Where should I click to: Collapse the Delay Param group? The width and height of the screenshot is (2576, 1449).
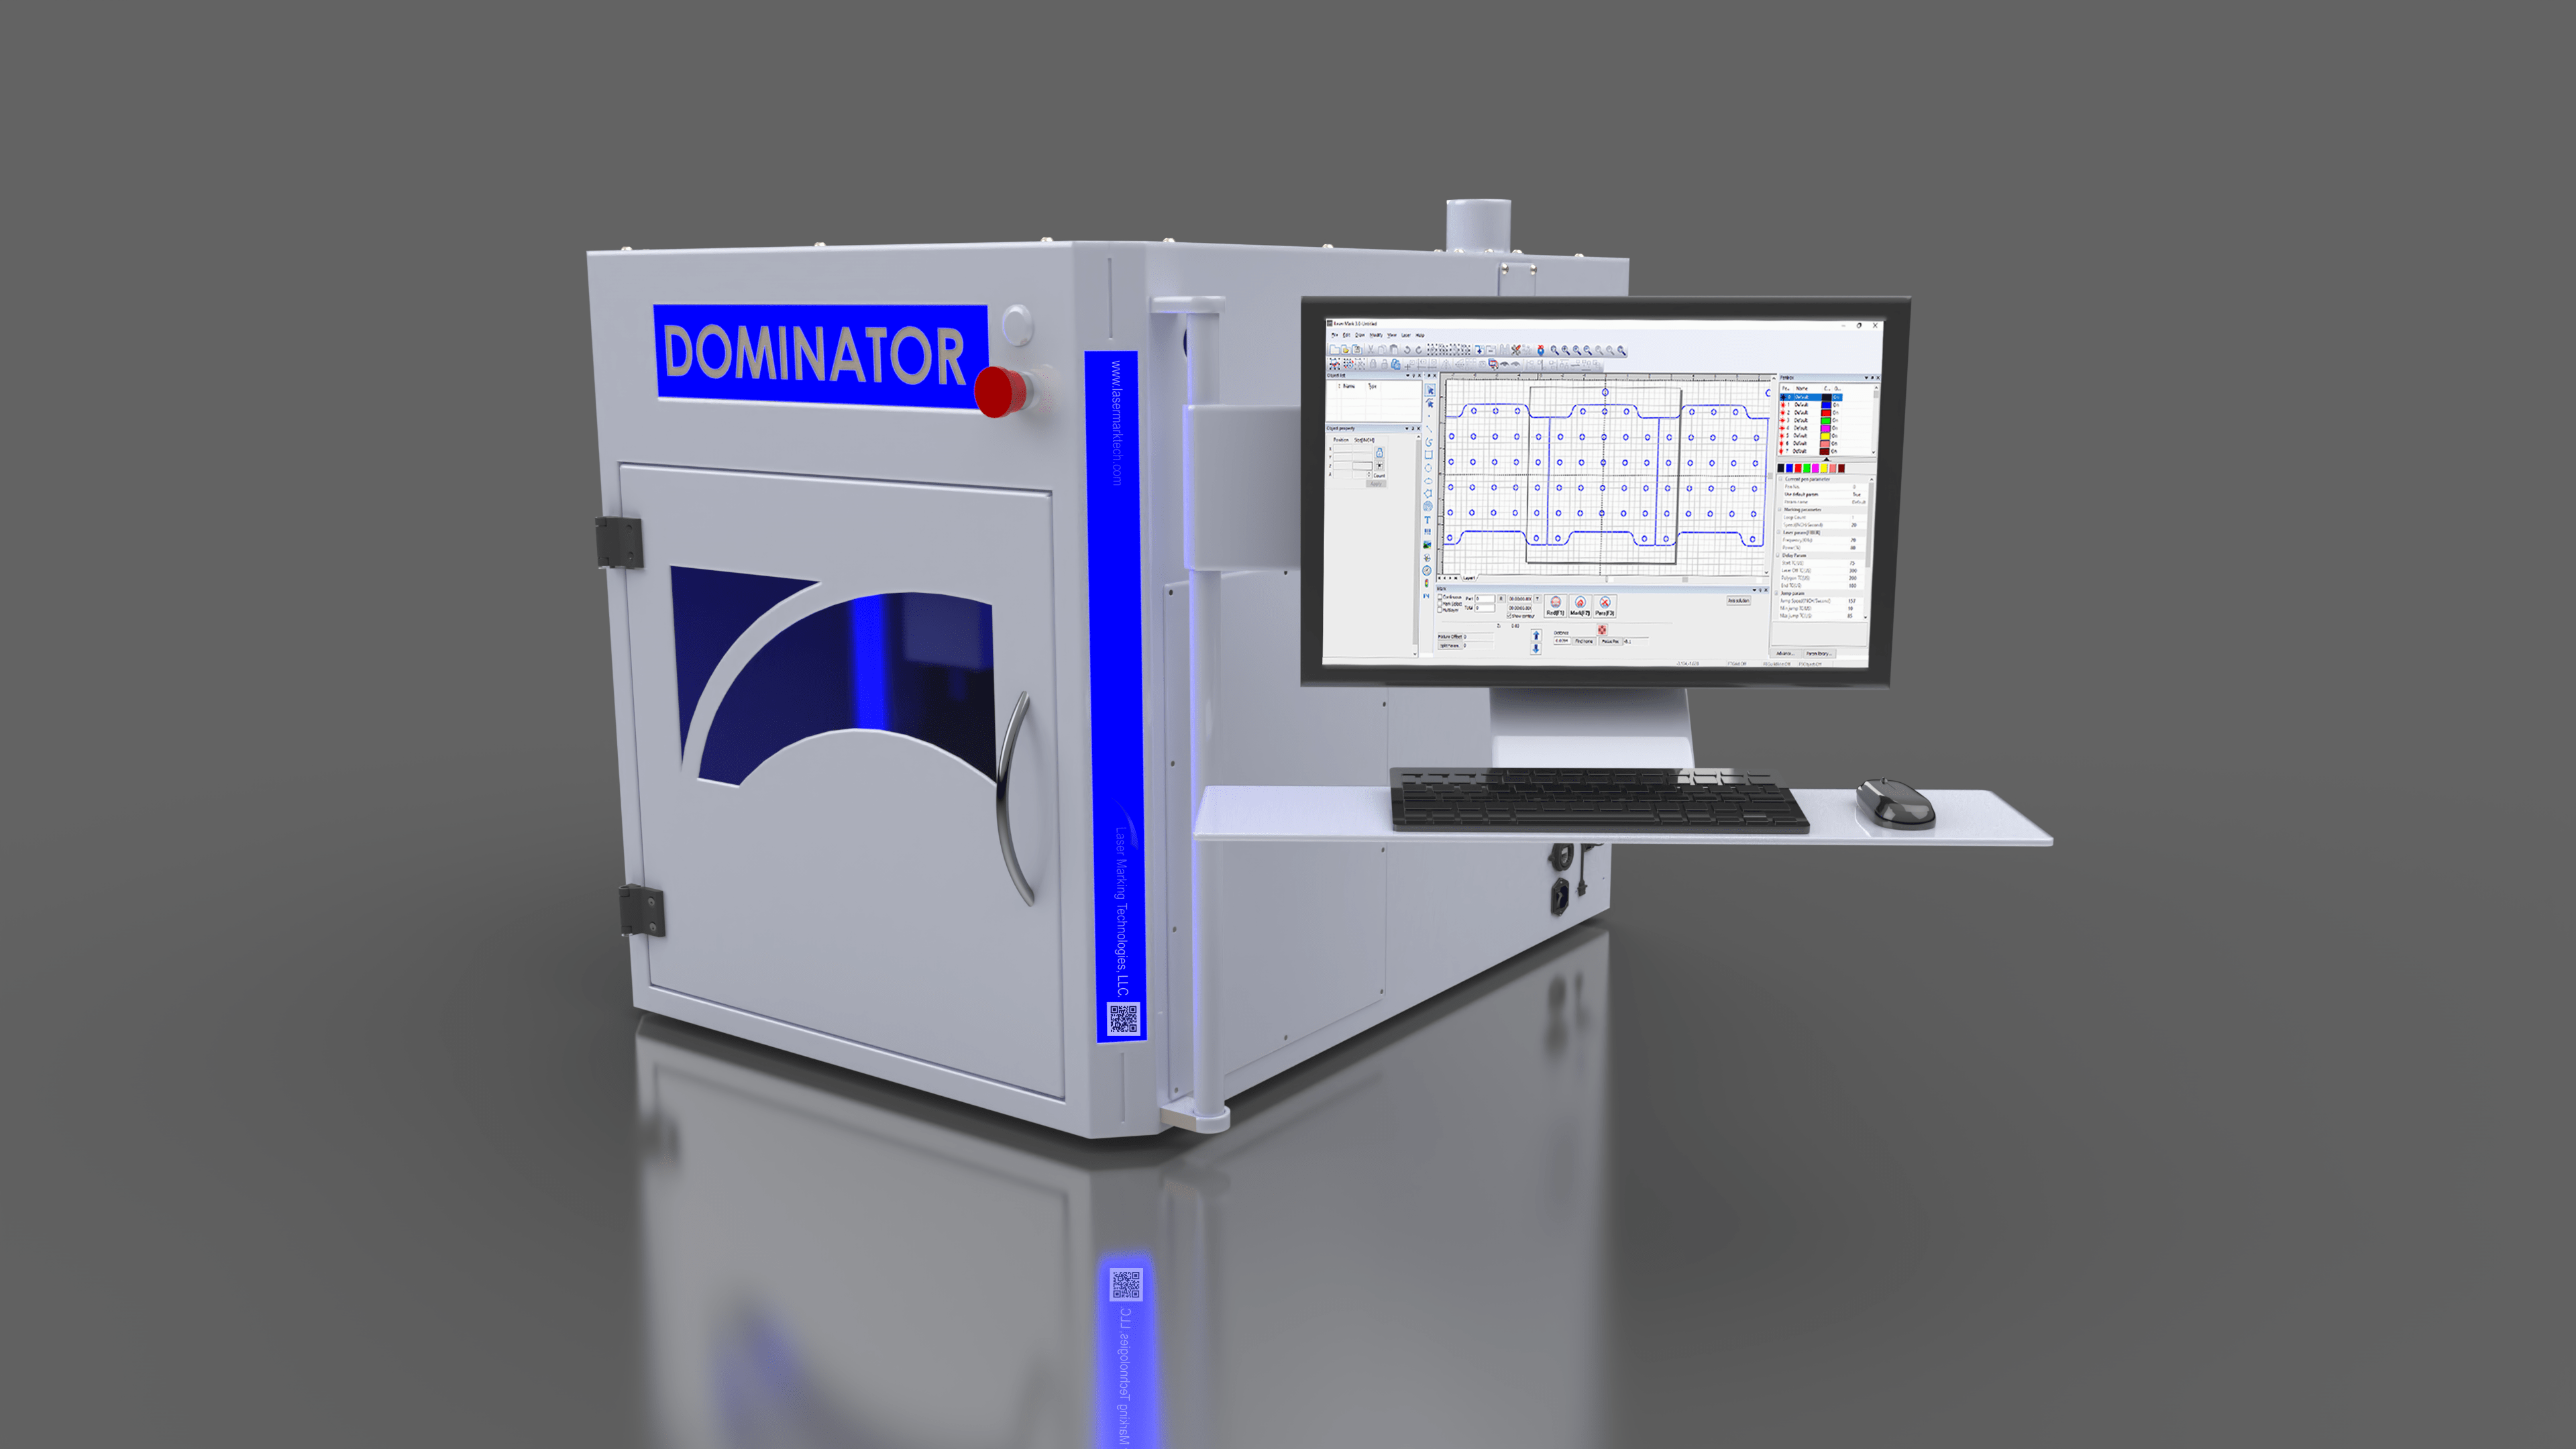coord(1778,556)
